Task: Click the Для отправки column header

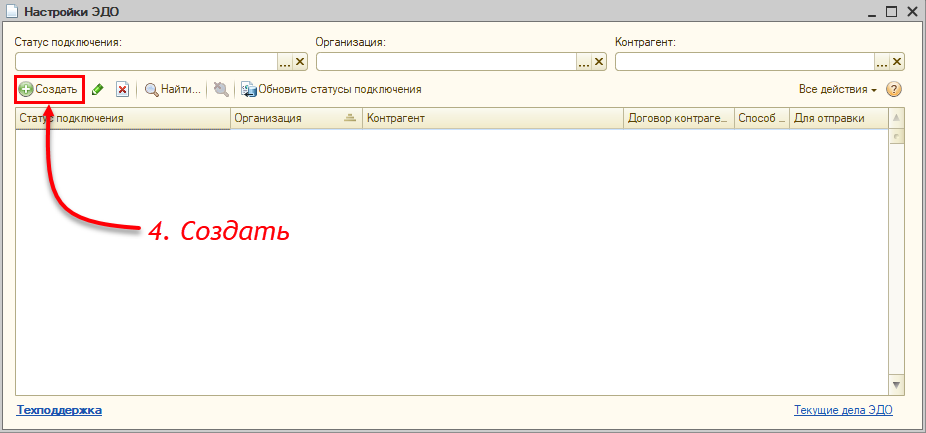Action: pos(839,118)
